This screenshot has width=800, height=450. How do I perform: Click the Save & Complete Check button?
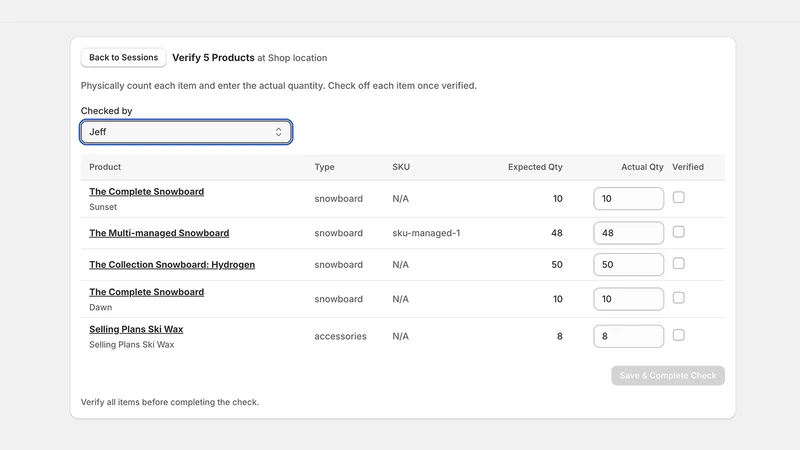668,376
